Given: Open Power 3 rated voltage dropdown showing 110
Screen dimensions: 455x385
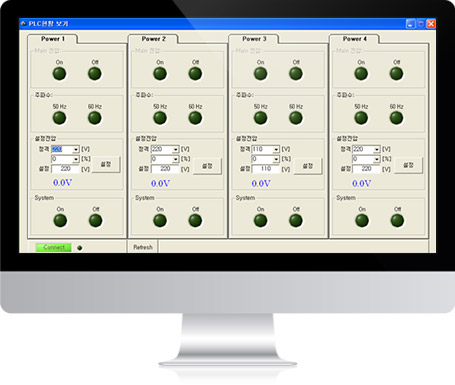Looking at the screenshot, I should pos(276,149).
